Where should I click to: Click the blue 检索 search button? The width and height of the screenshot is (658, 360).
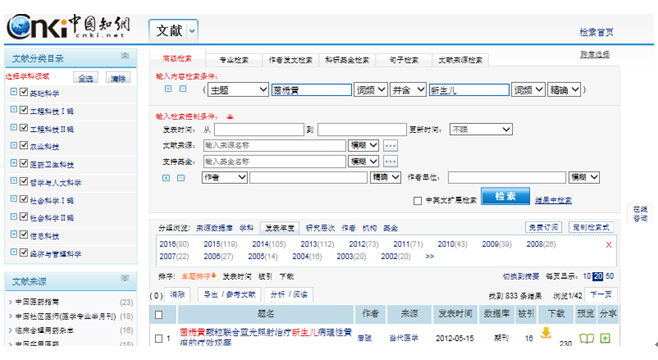505,196
